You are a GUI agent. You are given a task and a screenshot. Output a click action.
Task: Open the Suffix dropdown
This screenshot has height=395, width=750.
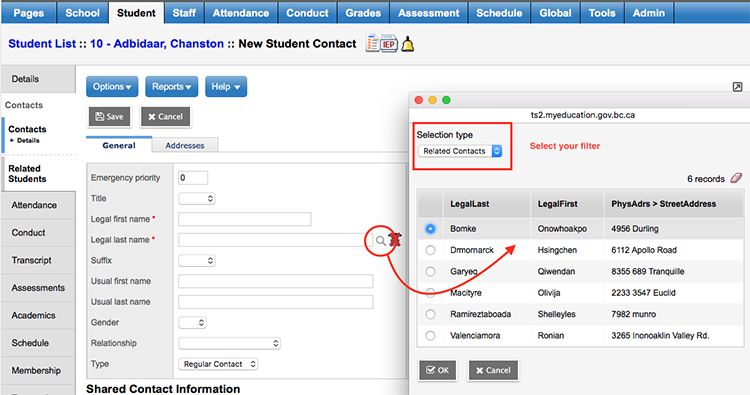[197, 261]
